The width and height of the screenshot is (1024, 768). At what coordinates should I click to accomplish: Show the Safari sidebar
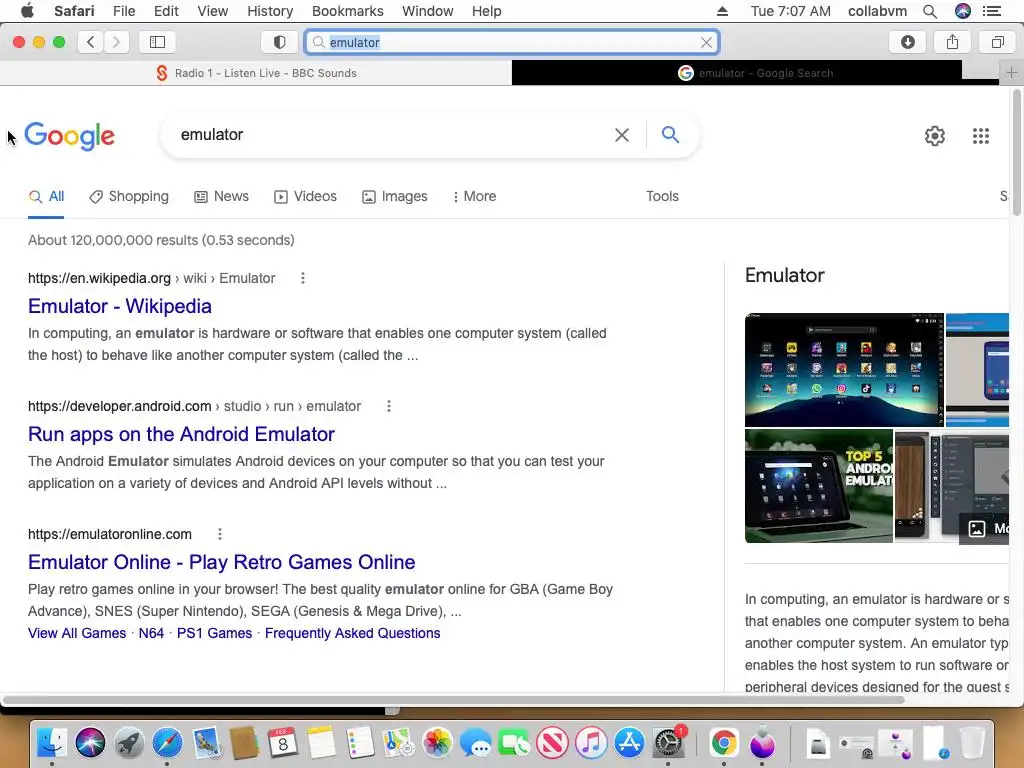pos(157,42)
